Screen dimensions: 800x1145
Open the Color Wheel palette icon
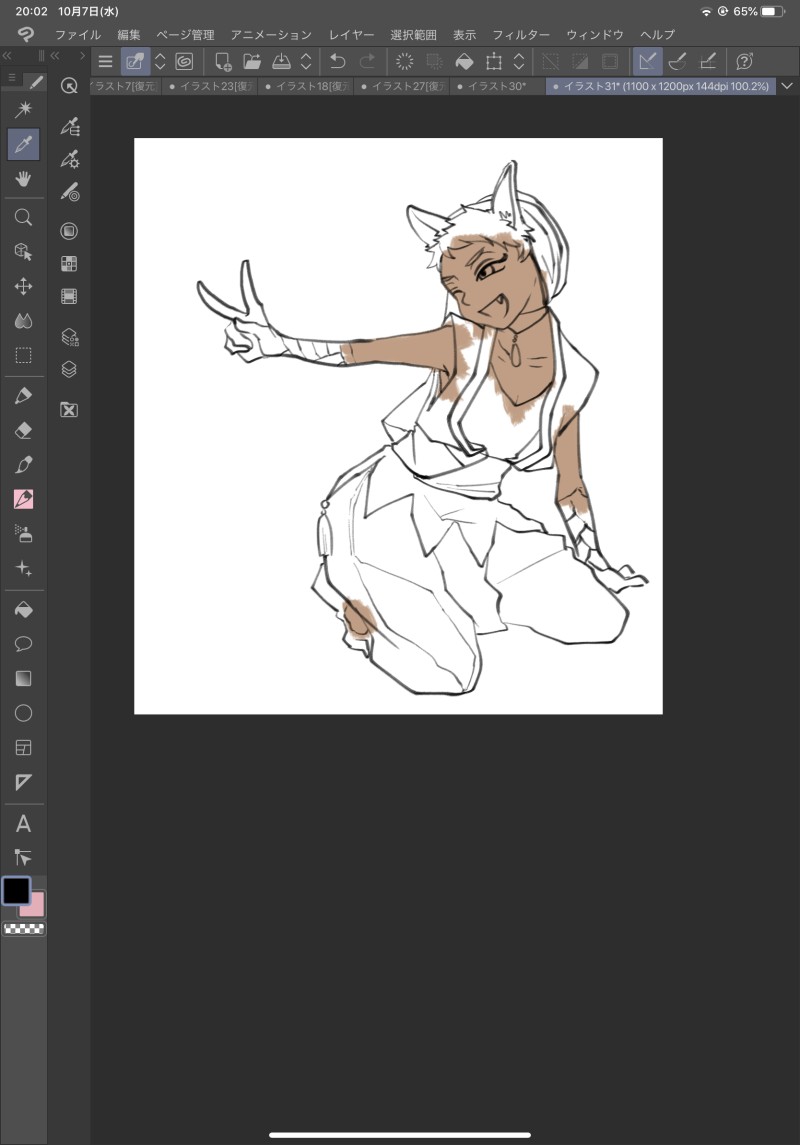(x=69, y=231)
